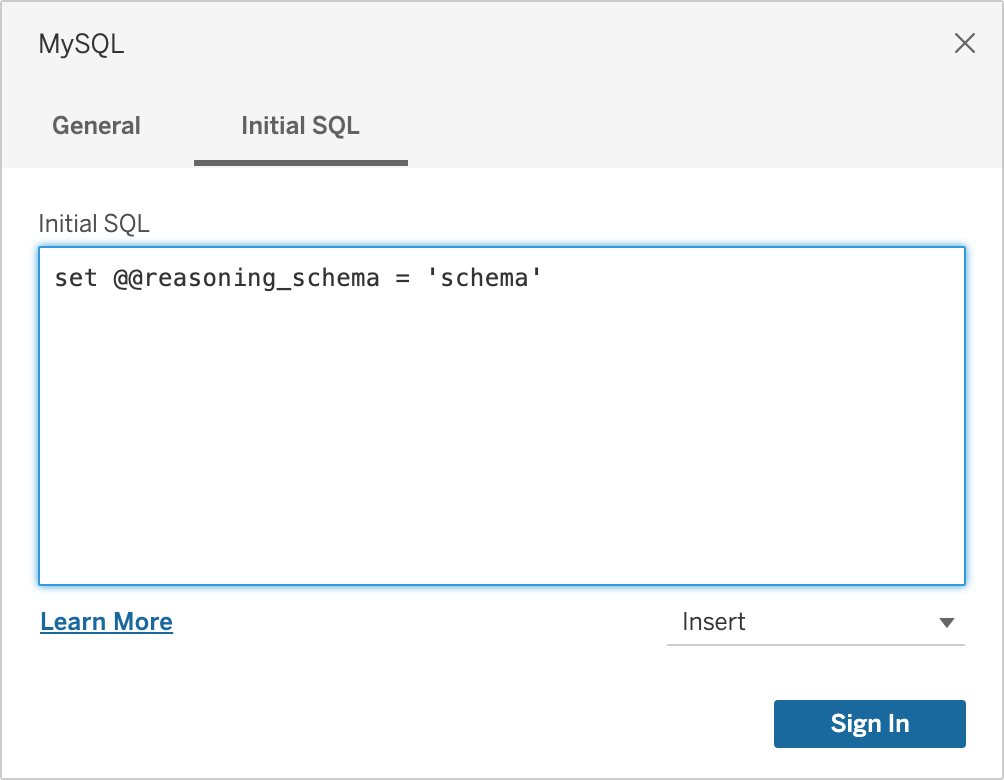Image resolution: width=1004 pixels, height=780 pixels.
Task: Click the blank header area right of the tabs
Action: point(700,126)
